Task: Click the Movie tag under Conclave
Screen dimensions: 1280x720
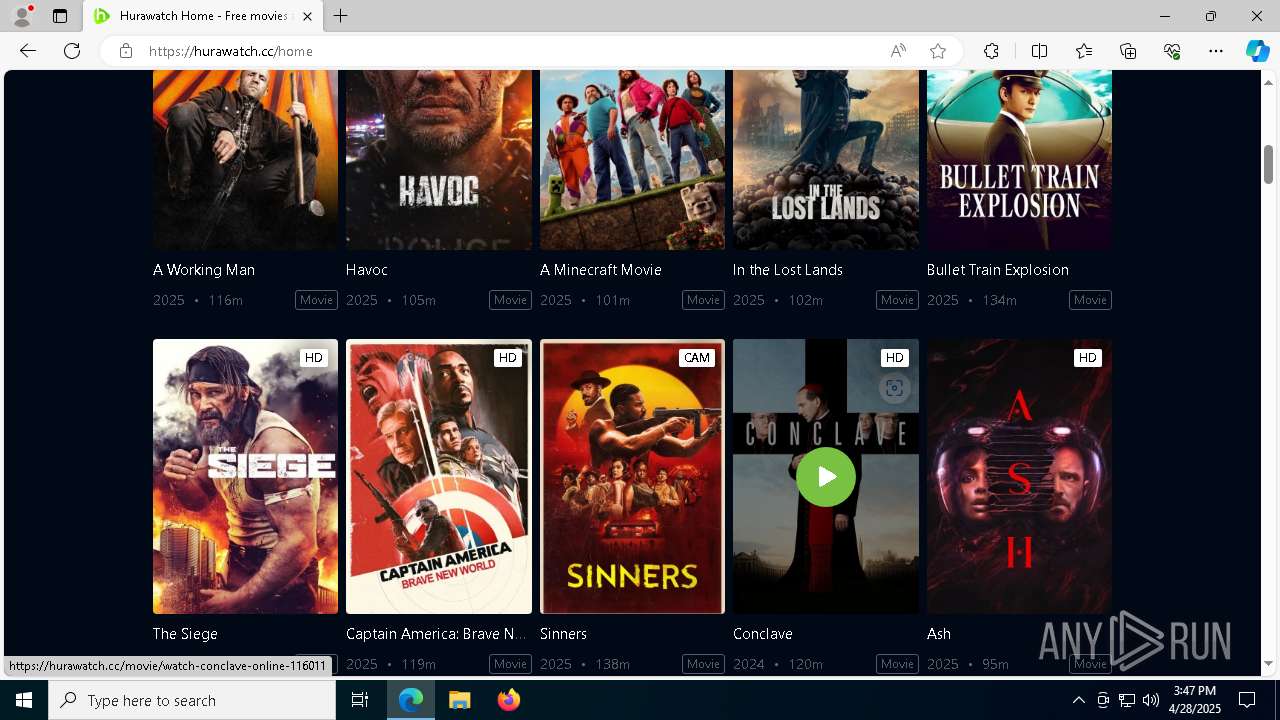Action: (x=897, y=664)
